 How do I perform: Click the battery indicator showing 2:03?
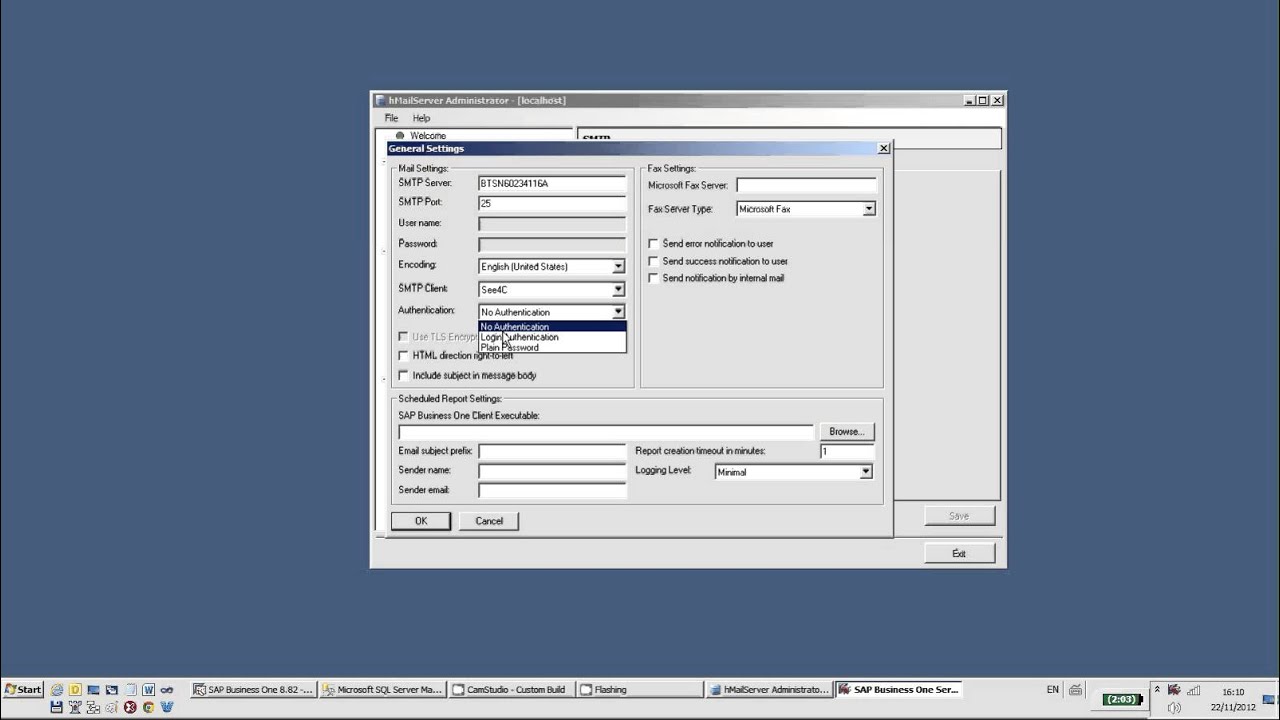pos(1122,699)
